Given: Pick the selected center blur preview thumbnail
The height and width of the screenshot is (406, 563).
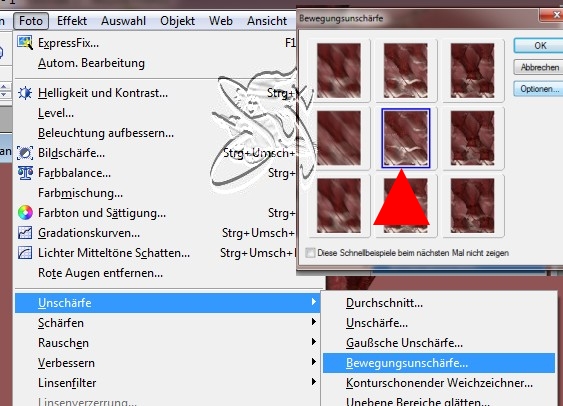Looking at the screenshot, I should pos(405,138).
